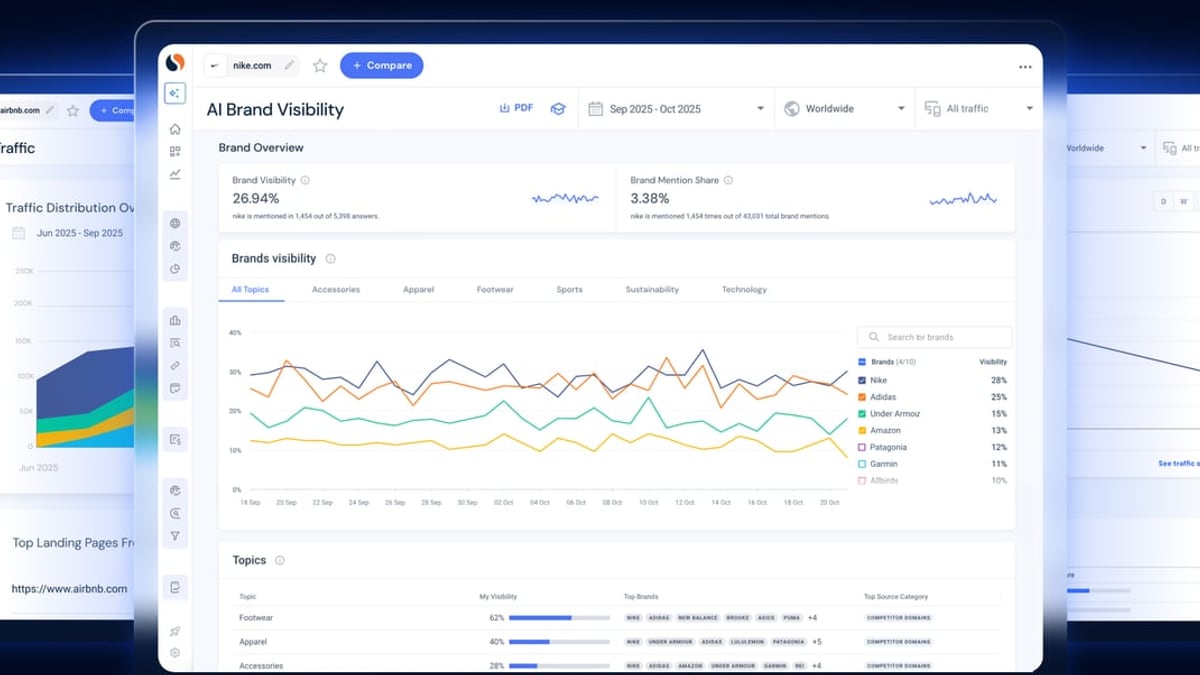Click the Similarweb logo in the sidebar
Image resolution: width=1200 pixels, height=675 pixels.
(x=175, y=62)
